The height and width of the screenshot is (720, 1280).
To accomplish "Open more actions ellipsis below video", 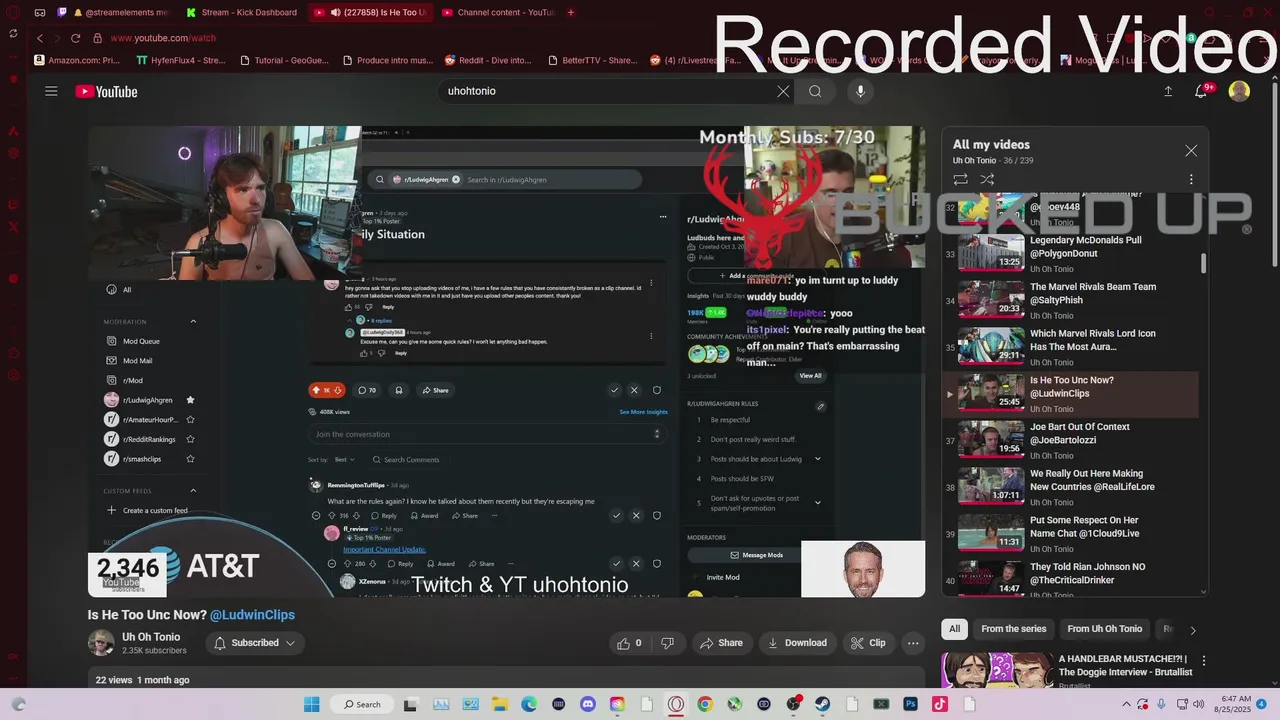I will click(913, 643).
